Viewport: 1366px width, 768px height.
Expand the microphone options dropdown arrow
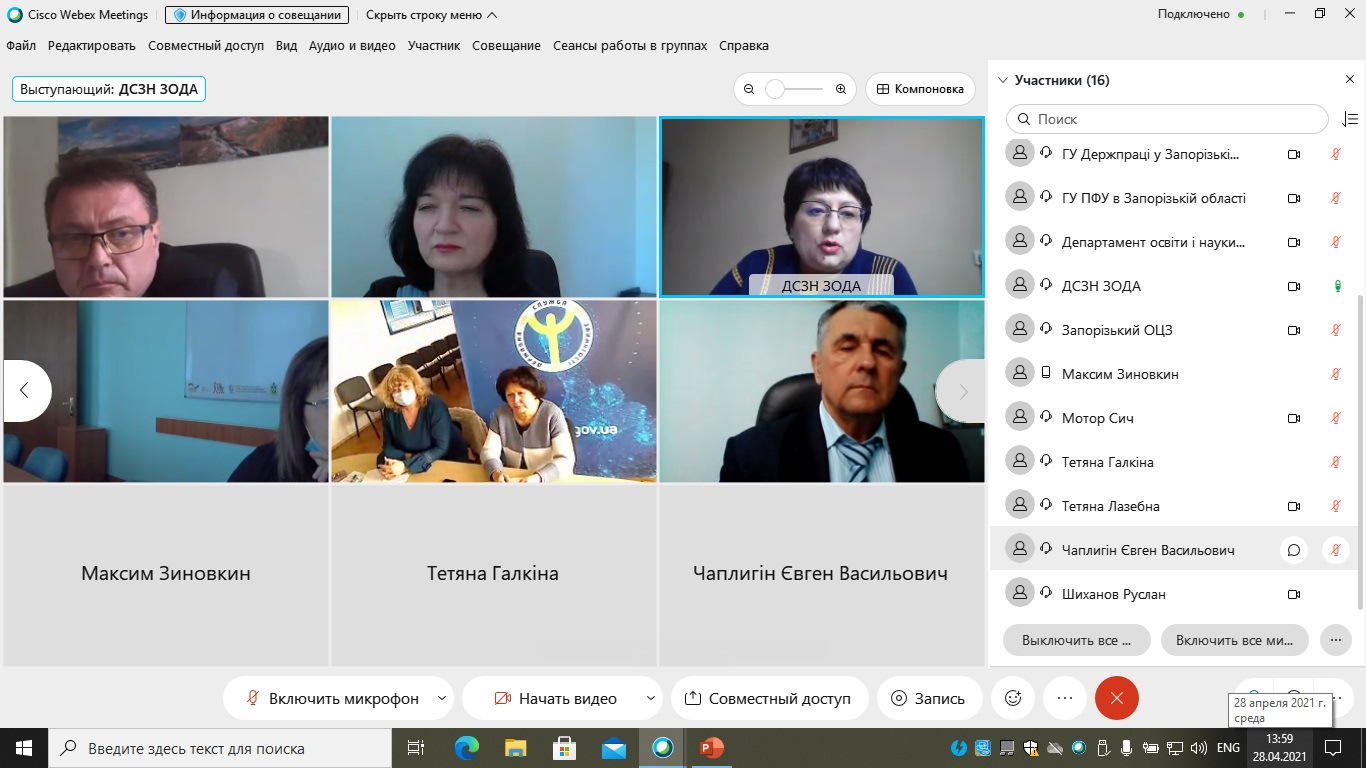pyautogui.click(x=442, y=698)
